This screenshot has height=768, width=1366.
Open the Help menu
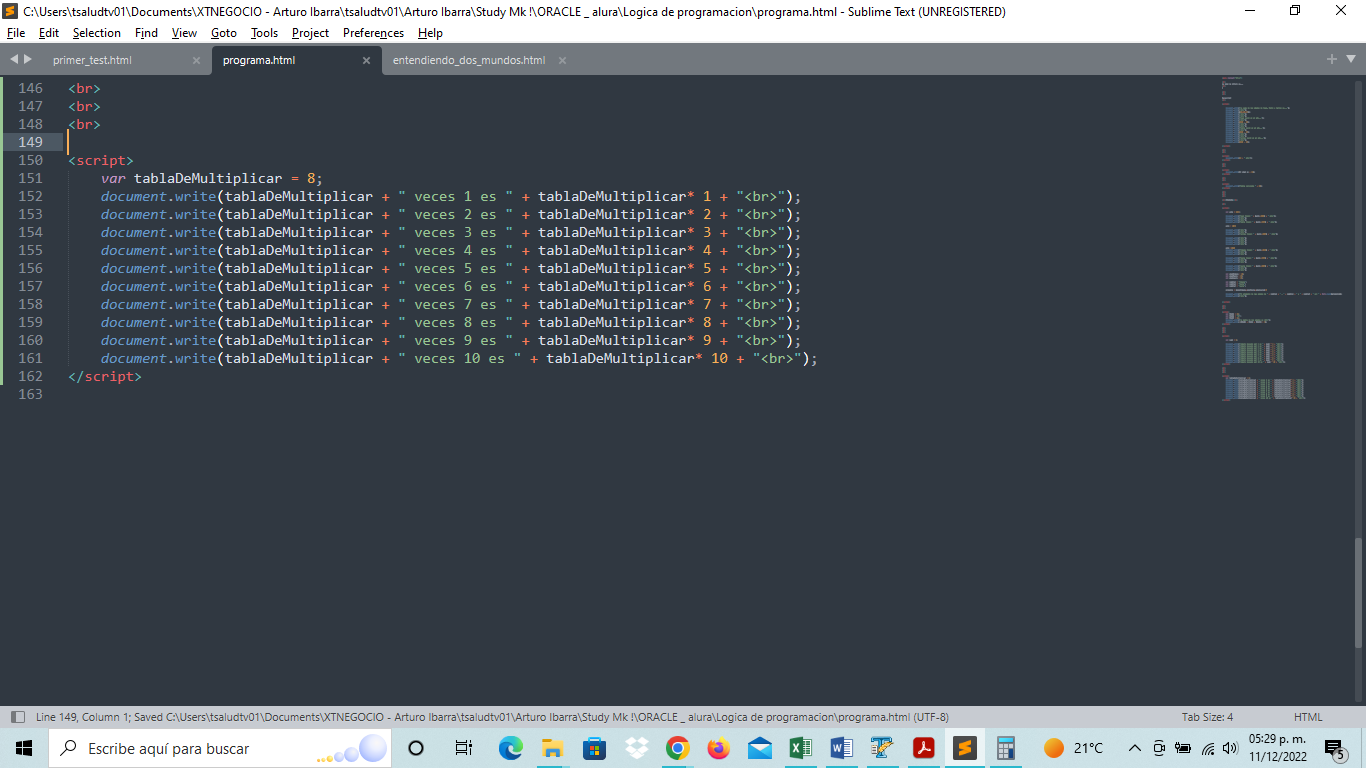pos(430,33)
